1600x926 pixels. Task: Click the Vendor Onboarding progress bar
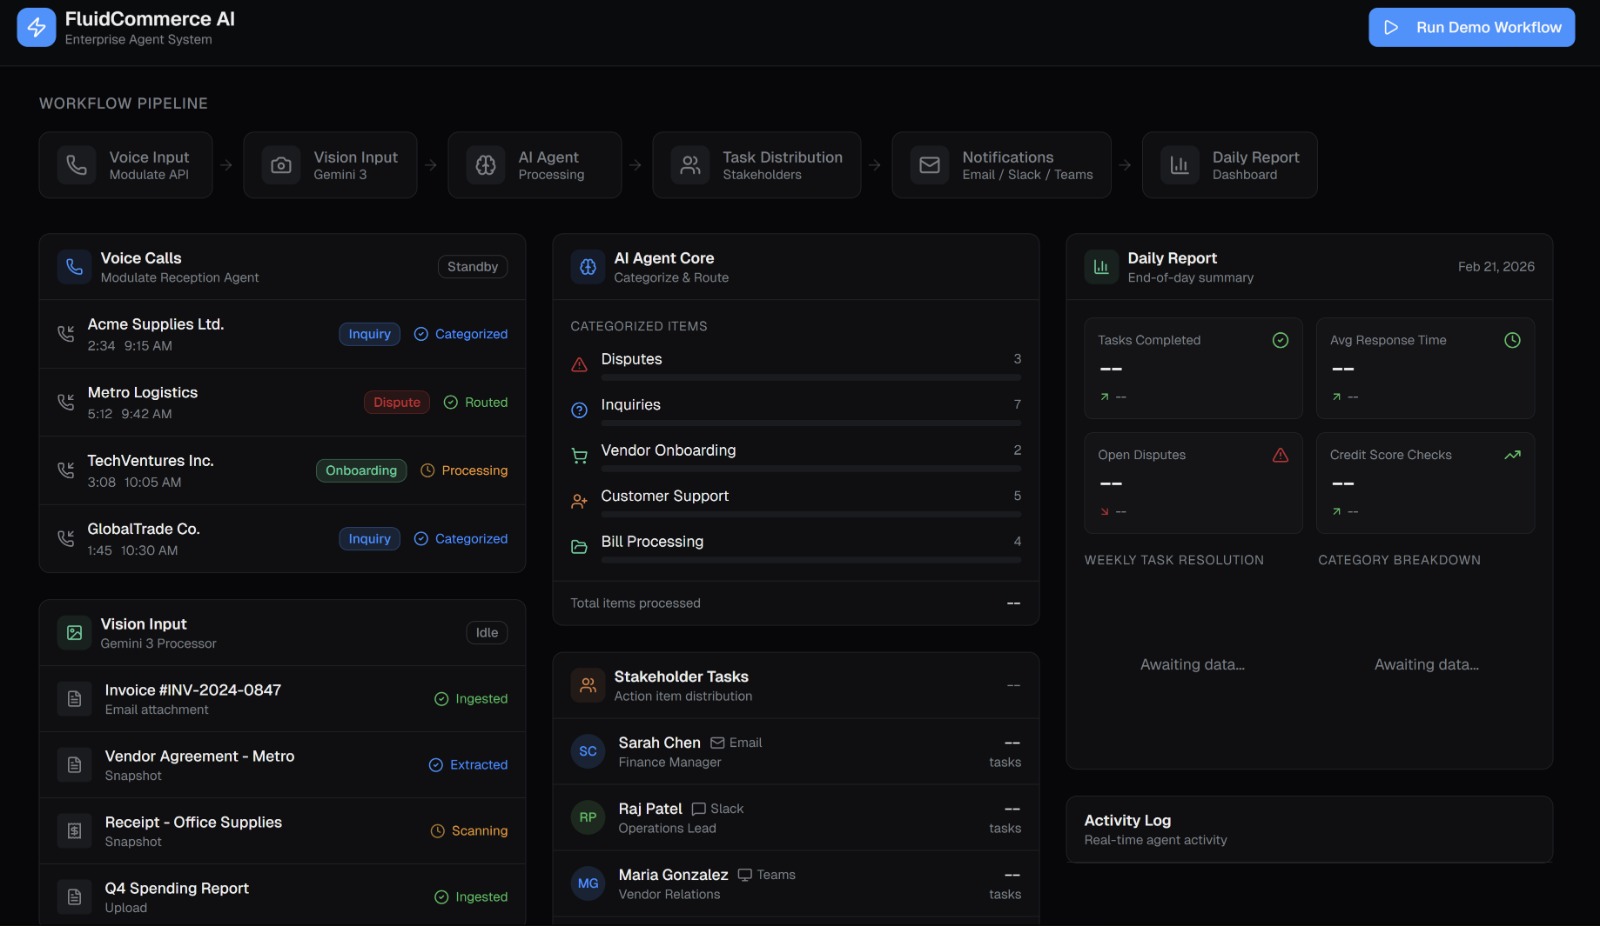[x=811, y=469]
